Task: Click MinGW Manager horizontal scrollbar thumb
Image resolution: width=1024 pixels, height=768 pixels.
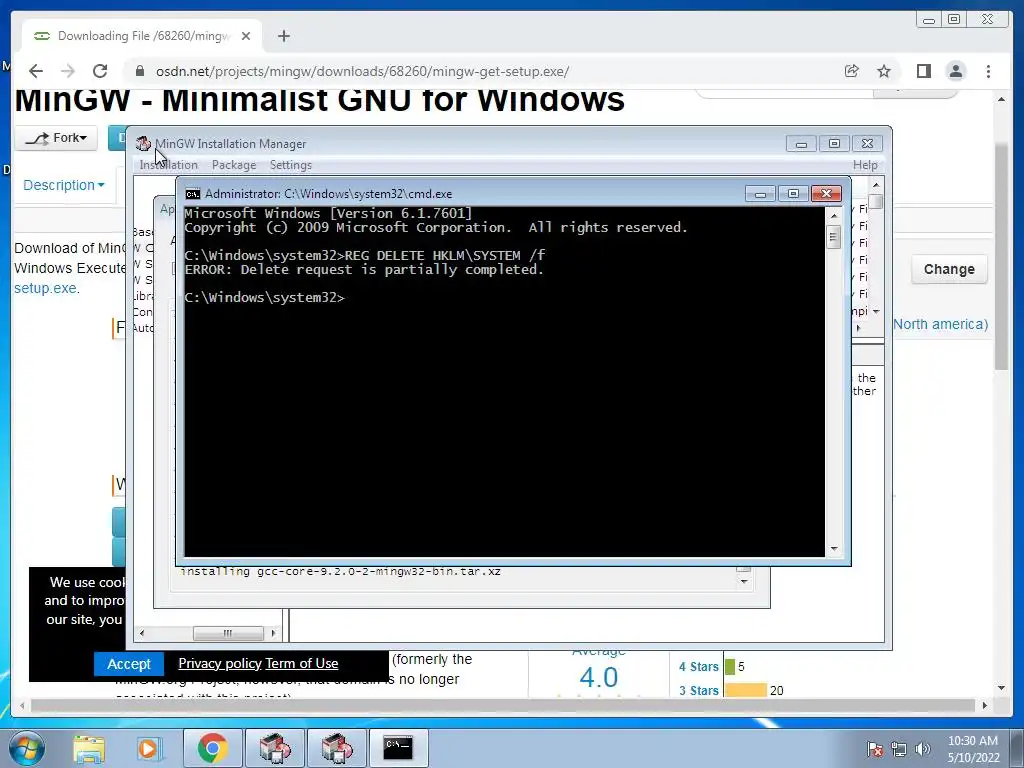Action: pos(228,633)
